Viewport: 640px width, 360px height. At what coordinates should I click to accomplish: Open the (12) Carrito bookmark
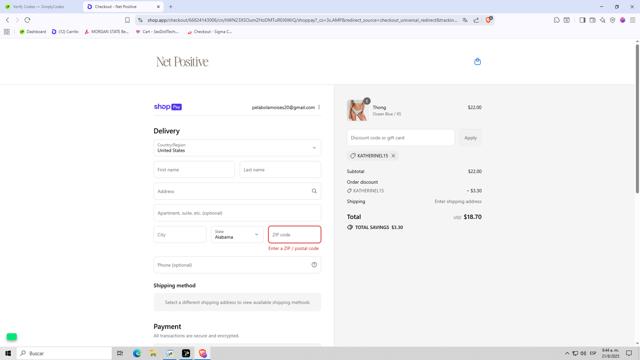pos(65,31)
